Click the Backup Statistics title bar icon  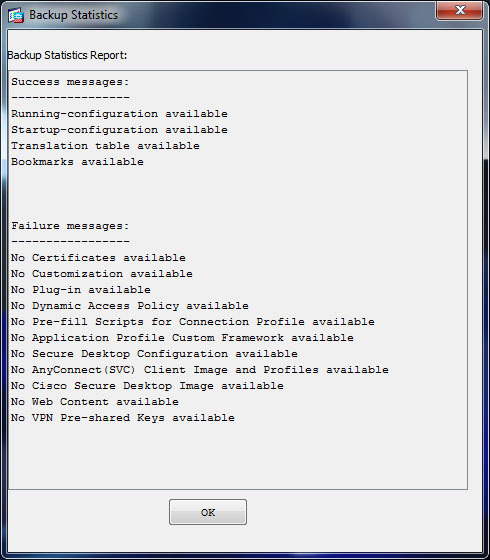tap(16, 15)
